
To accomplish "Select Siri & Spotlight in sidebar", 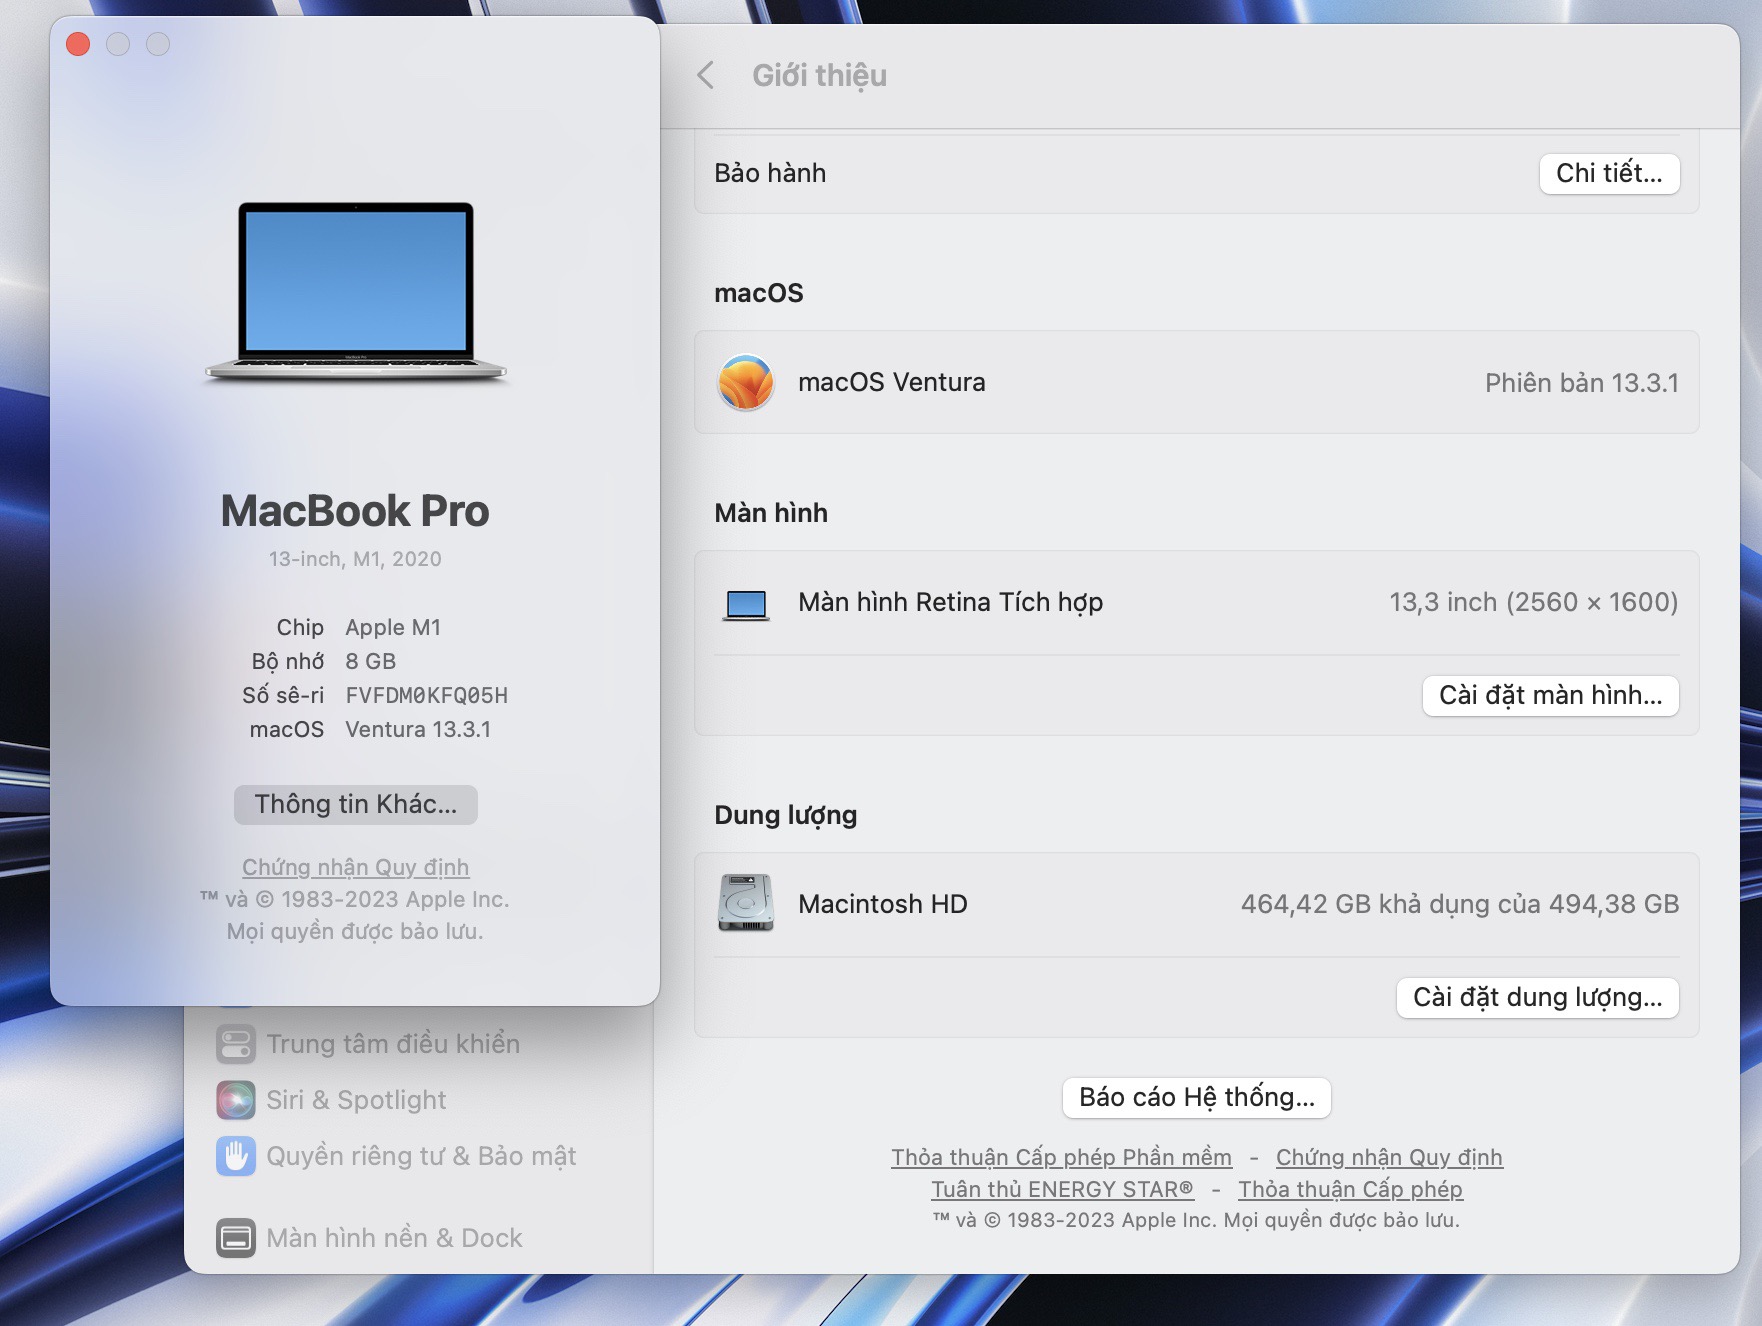I will pos(356,1100).
